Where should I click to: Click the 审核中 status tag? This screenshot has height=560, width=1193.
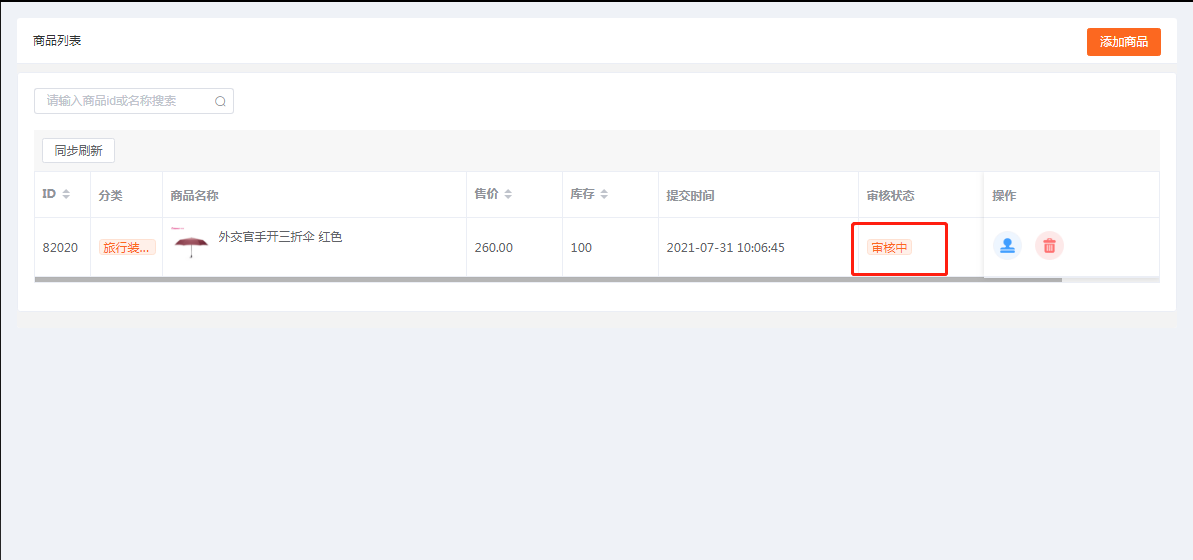pos(889,247)
